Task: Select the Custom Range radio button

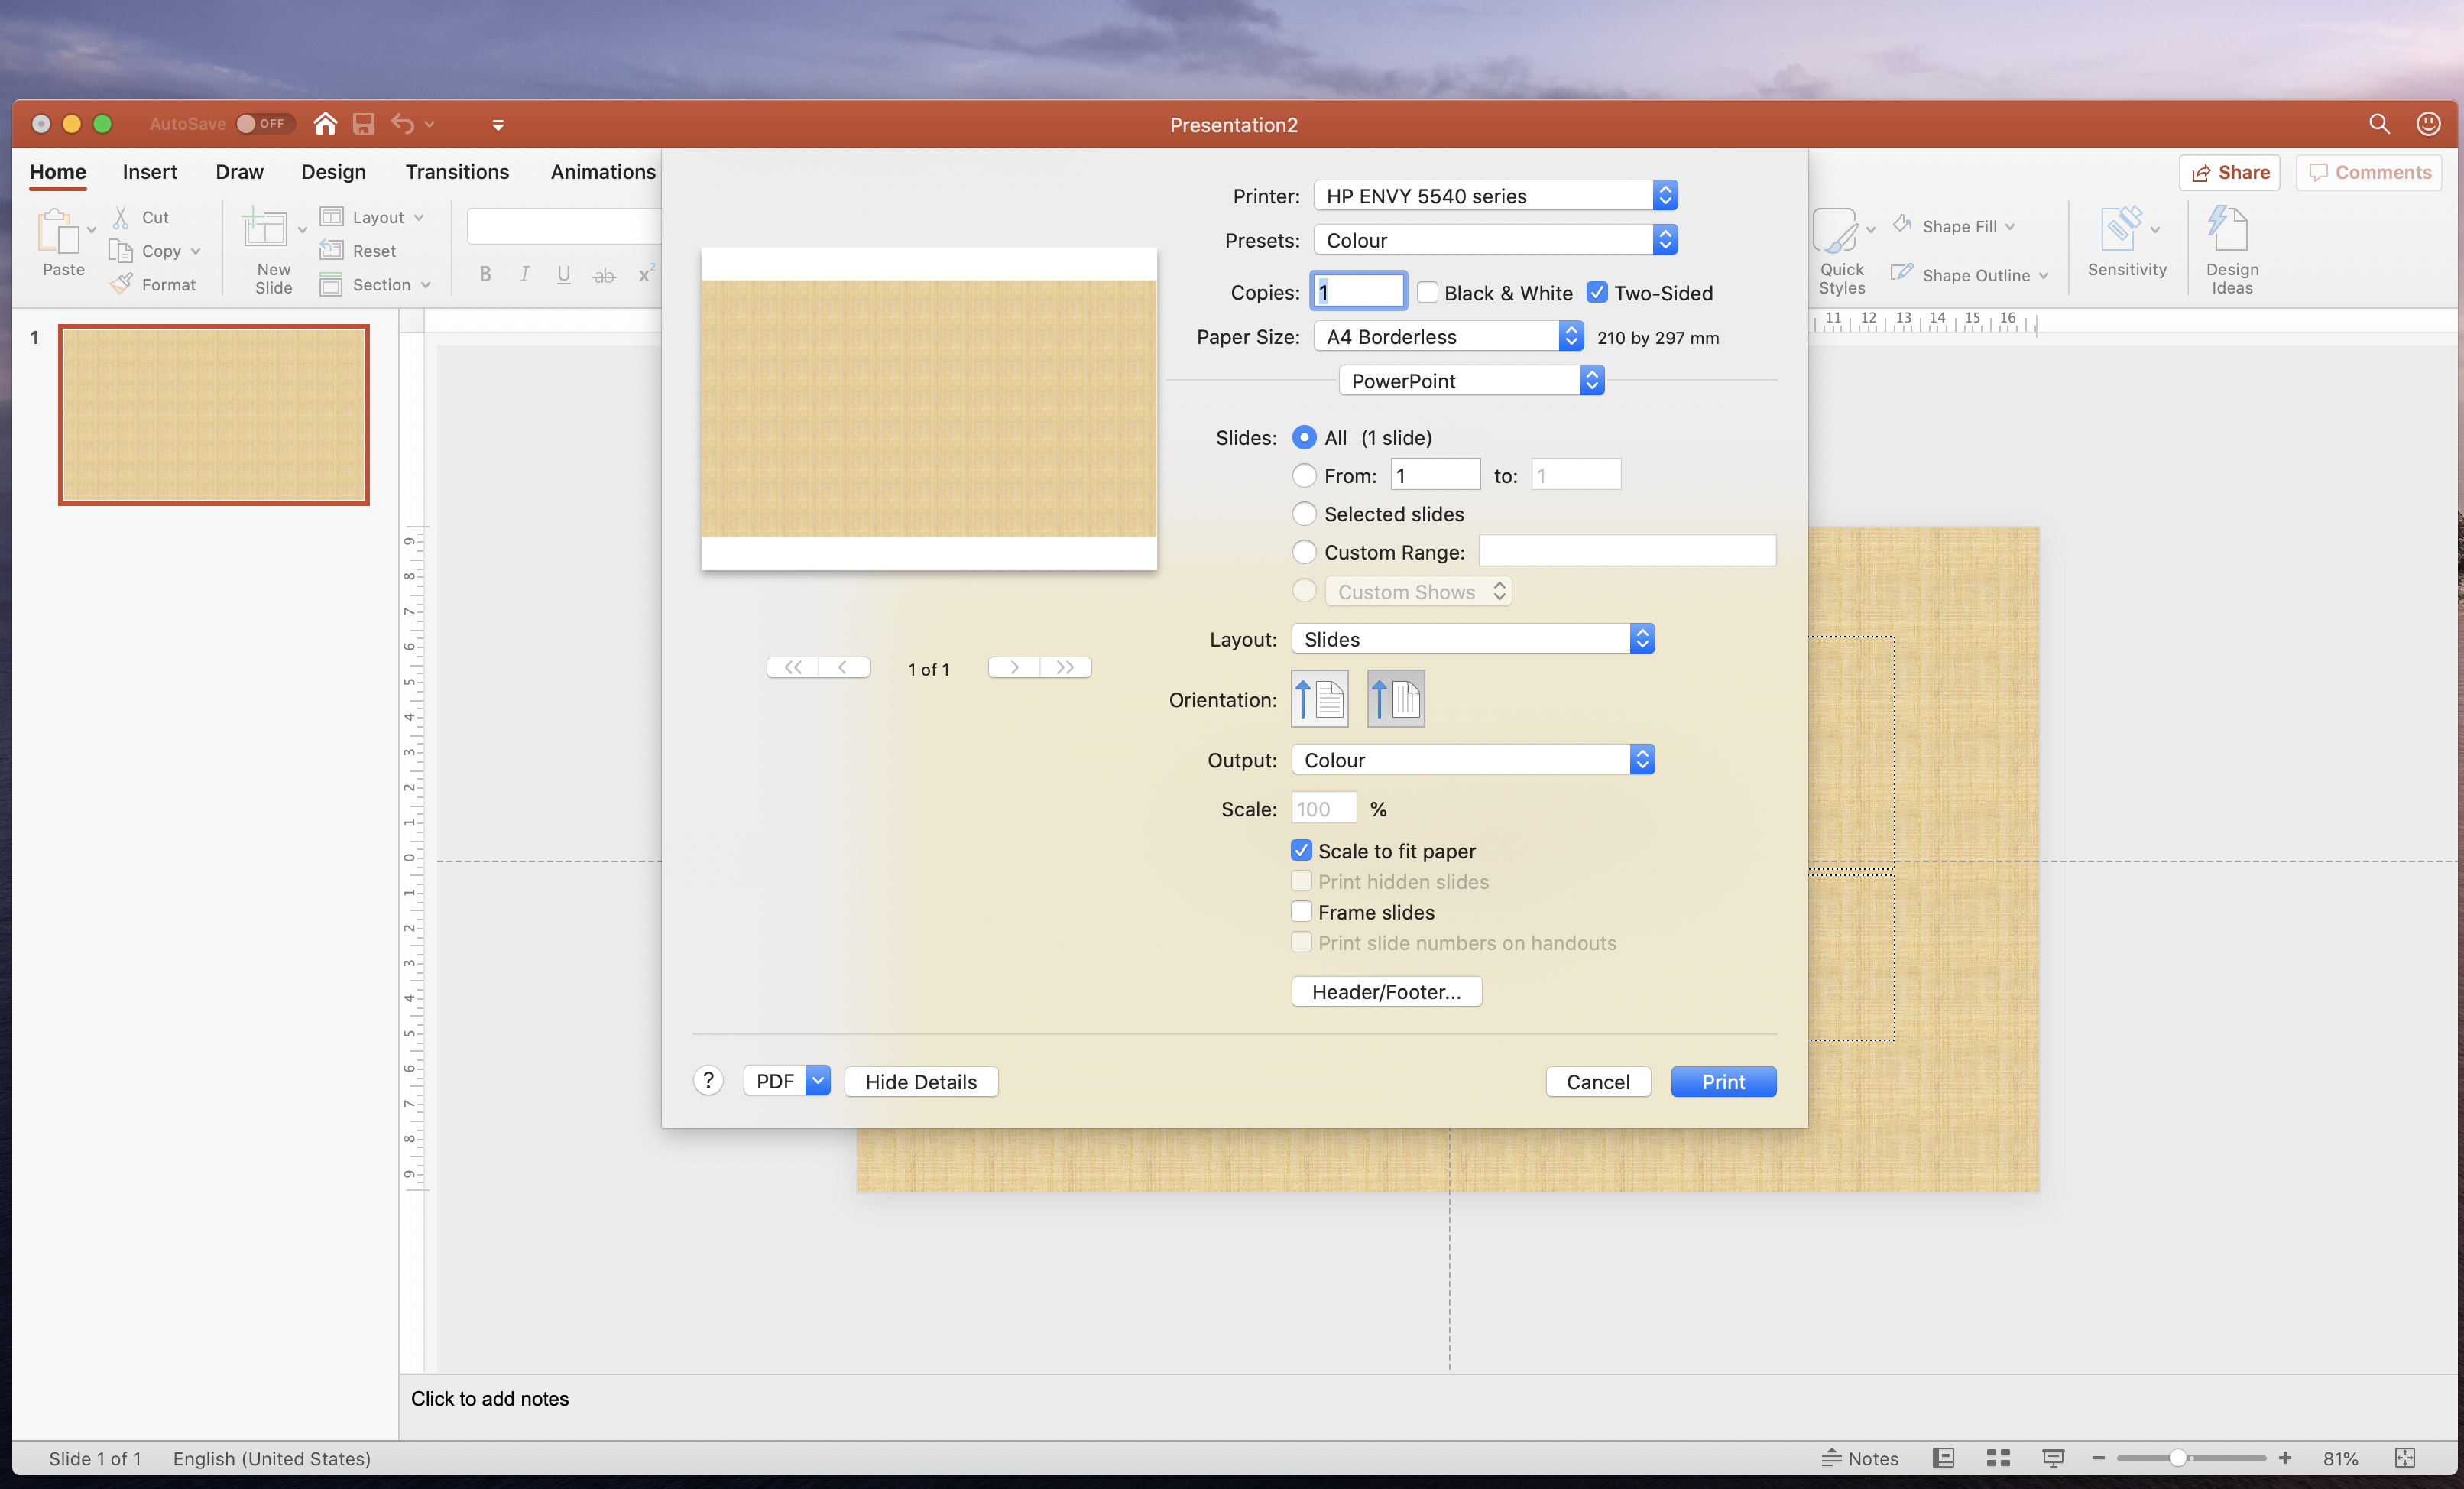Action: pos(1304,552)
